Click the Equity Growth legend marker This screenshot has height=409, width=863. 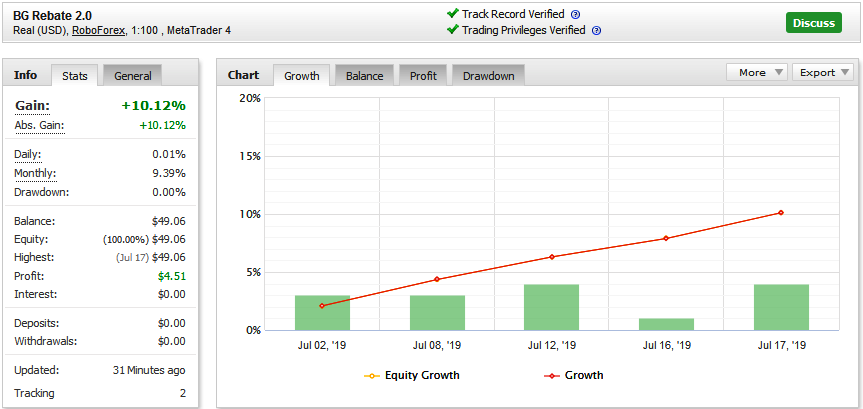(372, 376)
